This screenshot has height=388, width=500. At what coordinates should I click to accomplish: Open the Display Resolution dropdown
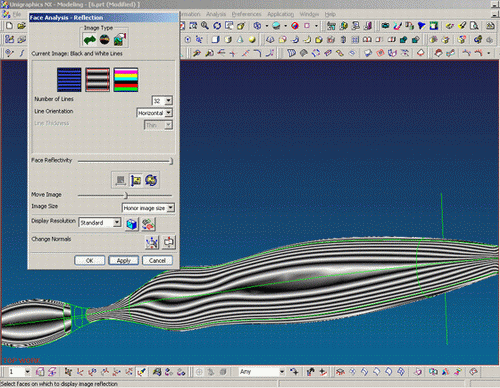point(117,222)
